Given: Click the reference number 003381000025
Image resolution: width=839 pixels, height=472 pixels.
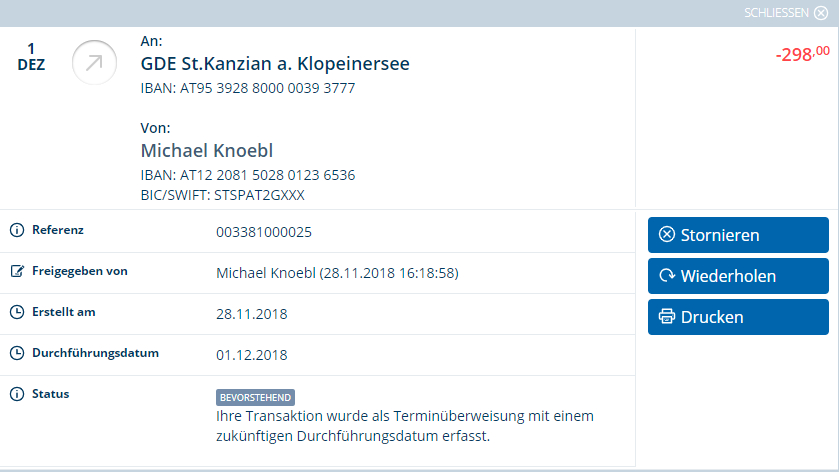Looking at the screenshot, I should 264,232.
